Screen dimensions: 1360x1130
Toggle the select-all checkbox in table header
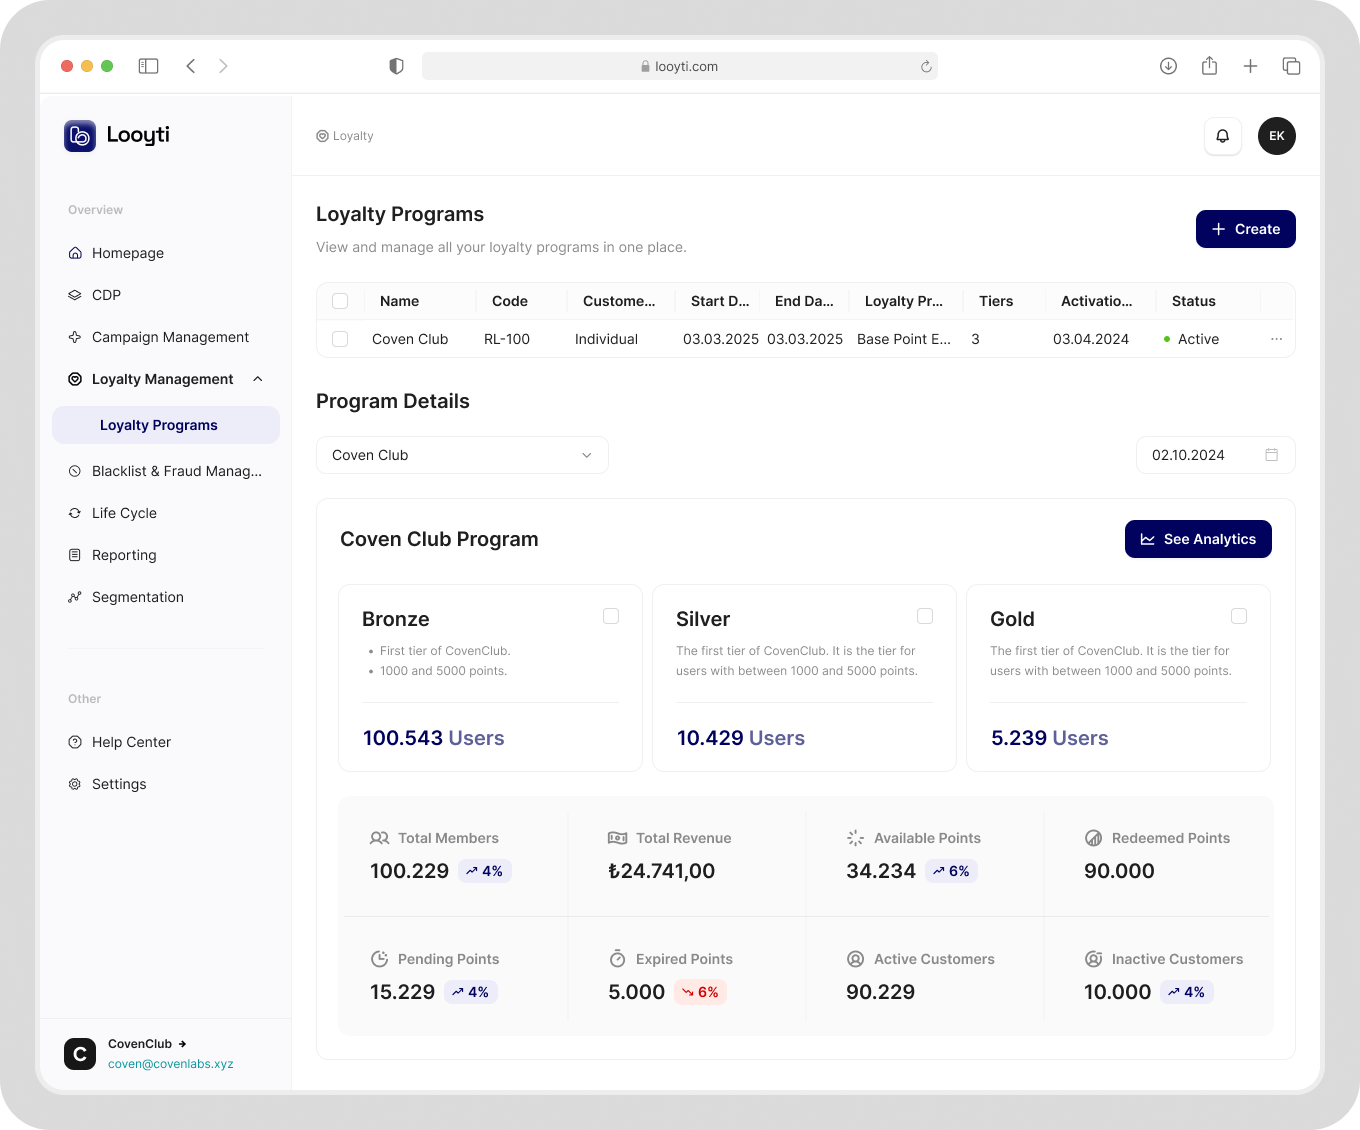tap(340, 301)
